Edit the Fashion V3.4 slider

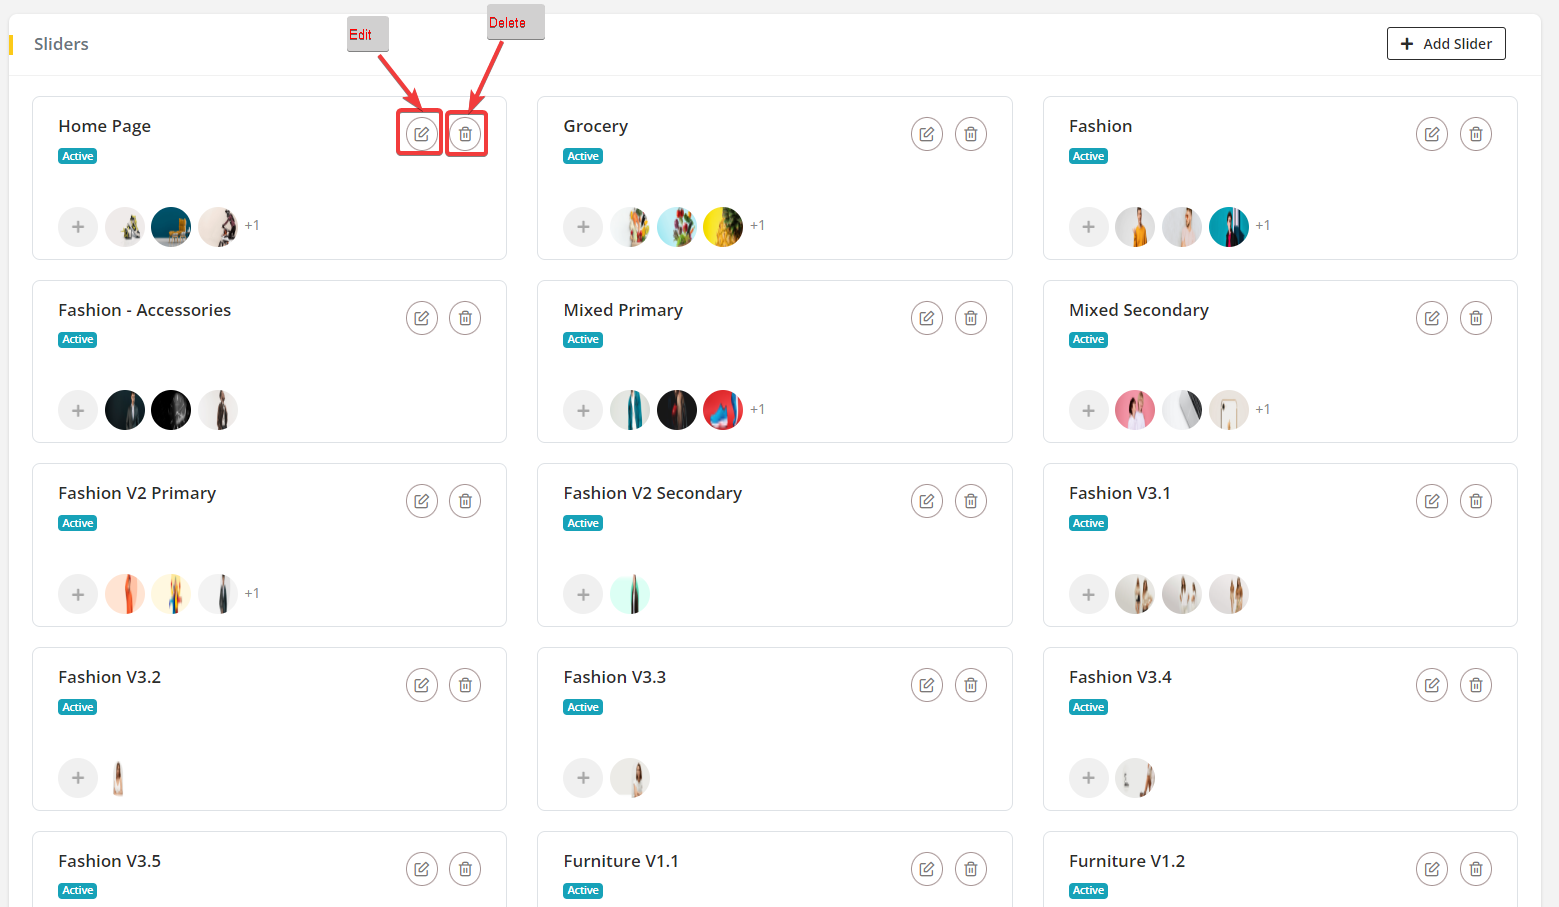(1431, 685)
